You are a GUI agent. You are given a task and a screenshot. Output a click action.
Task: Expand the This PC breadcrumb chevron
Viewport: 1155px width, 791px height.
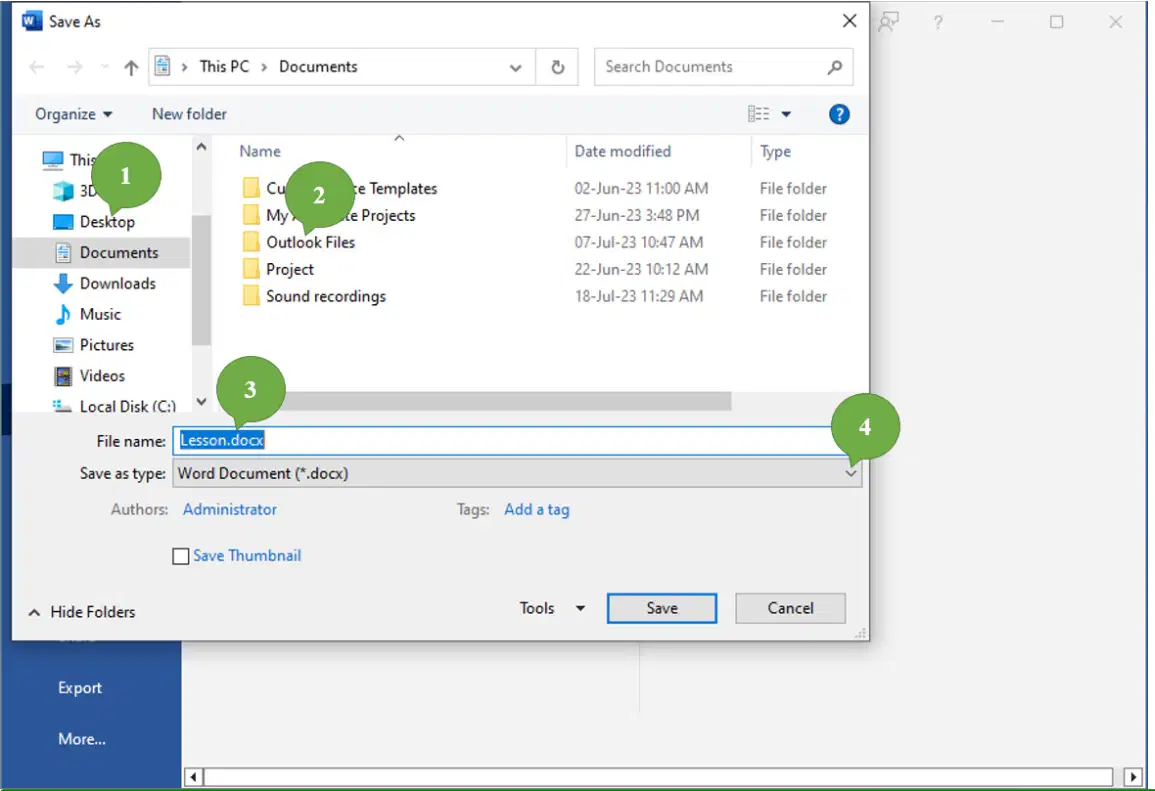coord(264,67)
